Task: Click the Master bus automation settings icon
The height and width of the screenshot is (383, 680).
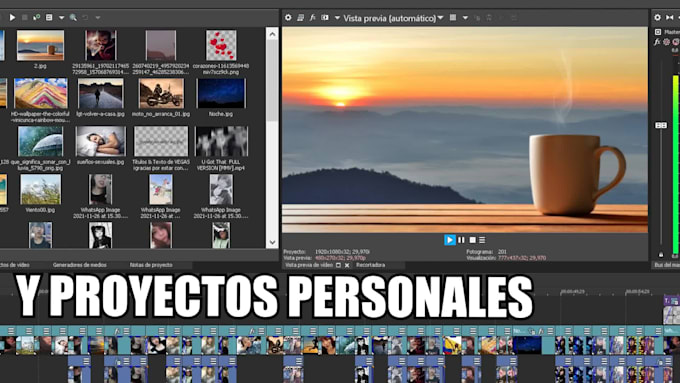Action: [x=667, y=42]
